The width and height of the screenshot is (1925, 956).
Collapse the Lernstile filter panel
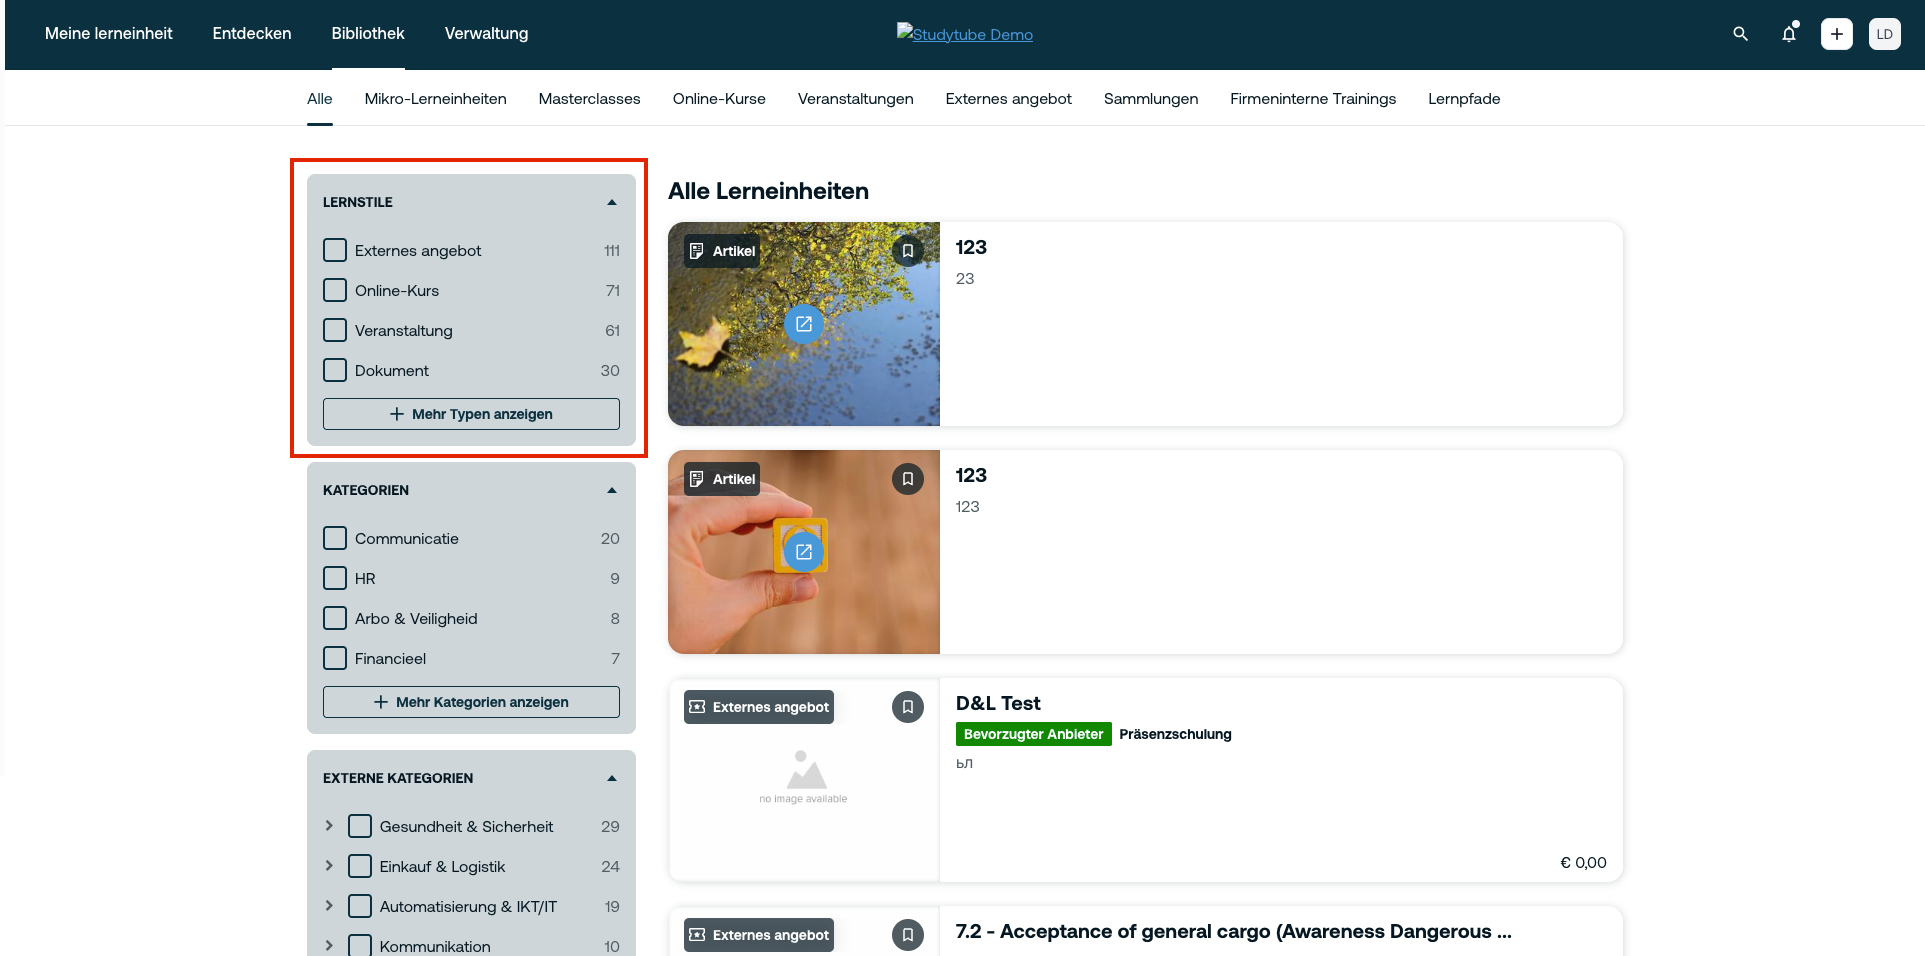point(612,202)
